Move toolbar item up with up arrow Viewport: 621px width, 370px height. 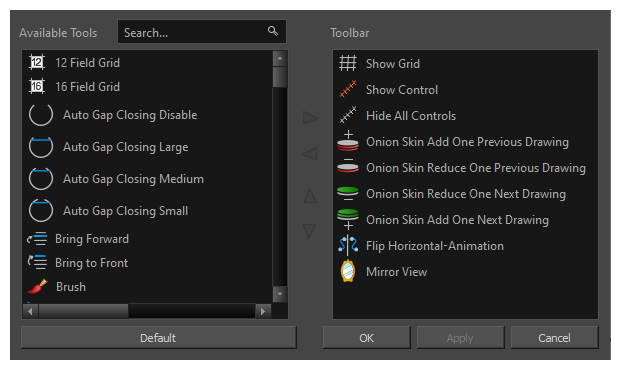tap(310, 196)
